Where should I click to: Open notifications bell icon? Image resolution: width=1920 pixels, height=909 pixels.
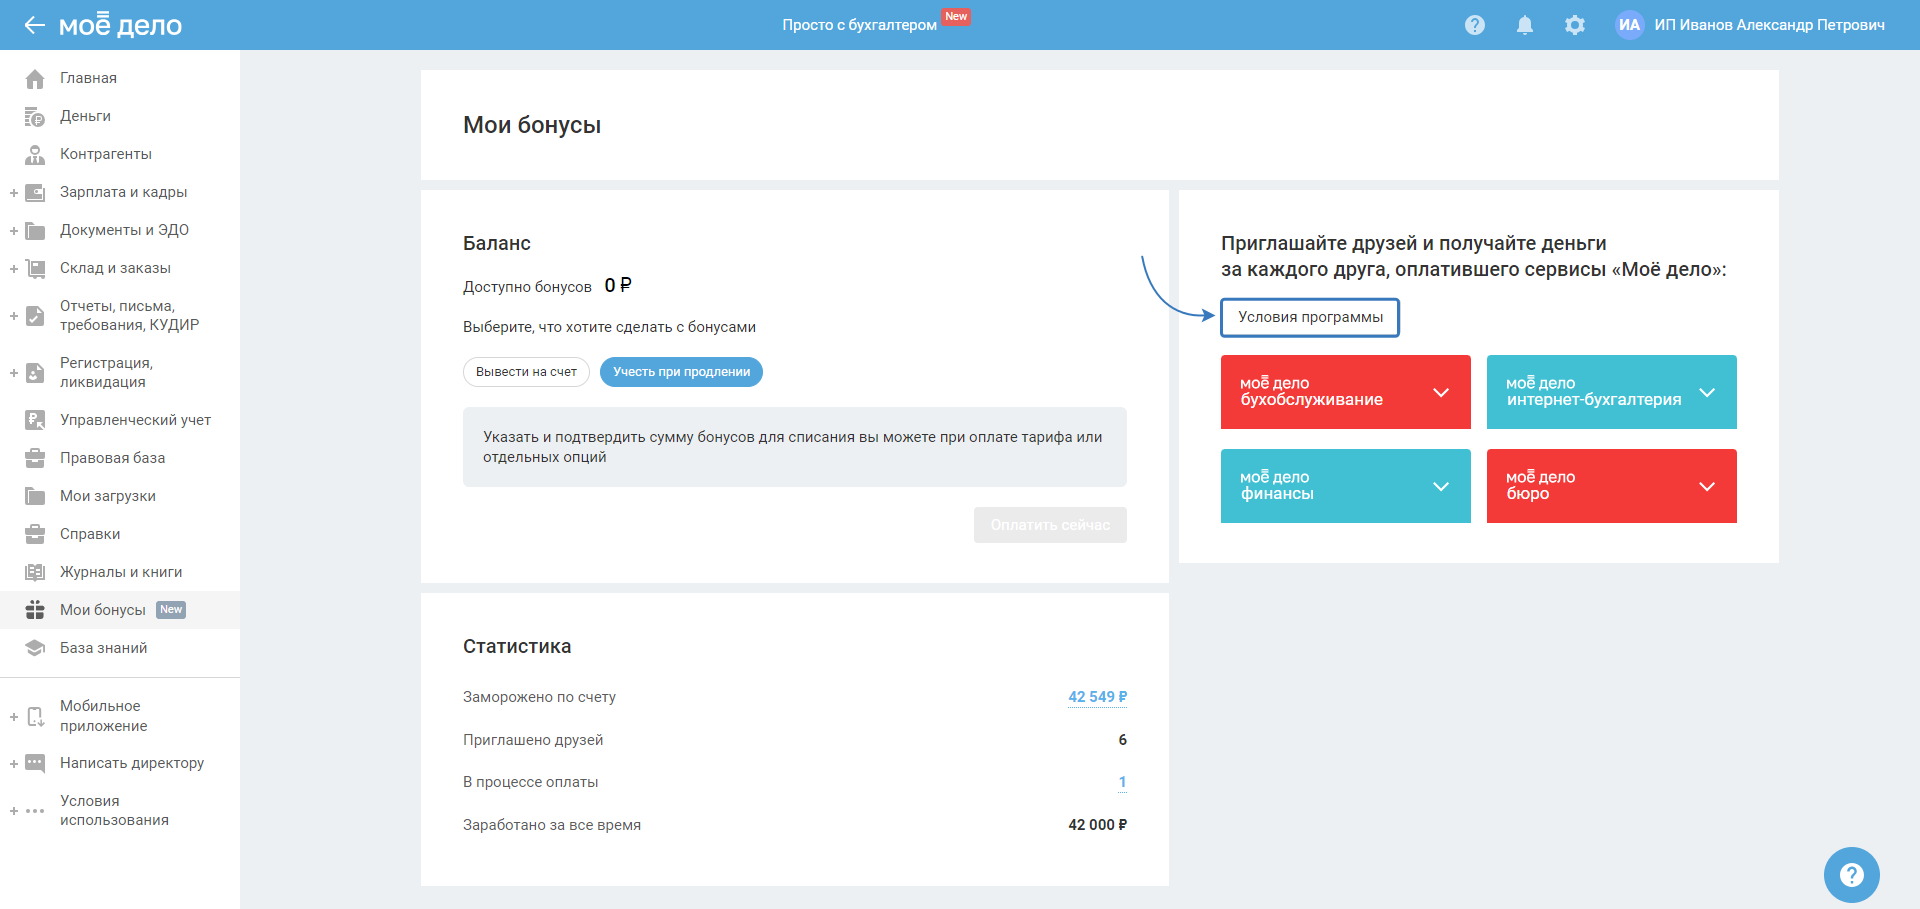[1525, 25]
